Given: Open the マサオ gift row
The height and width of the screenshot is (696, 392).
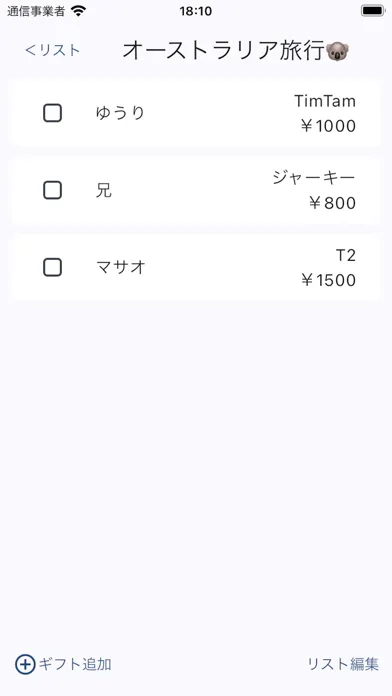Looking at the screenshot, I should tap(195, 268).
